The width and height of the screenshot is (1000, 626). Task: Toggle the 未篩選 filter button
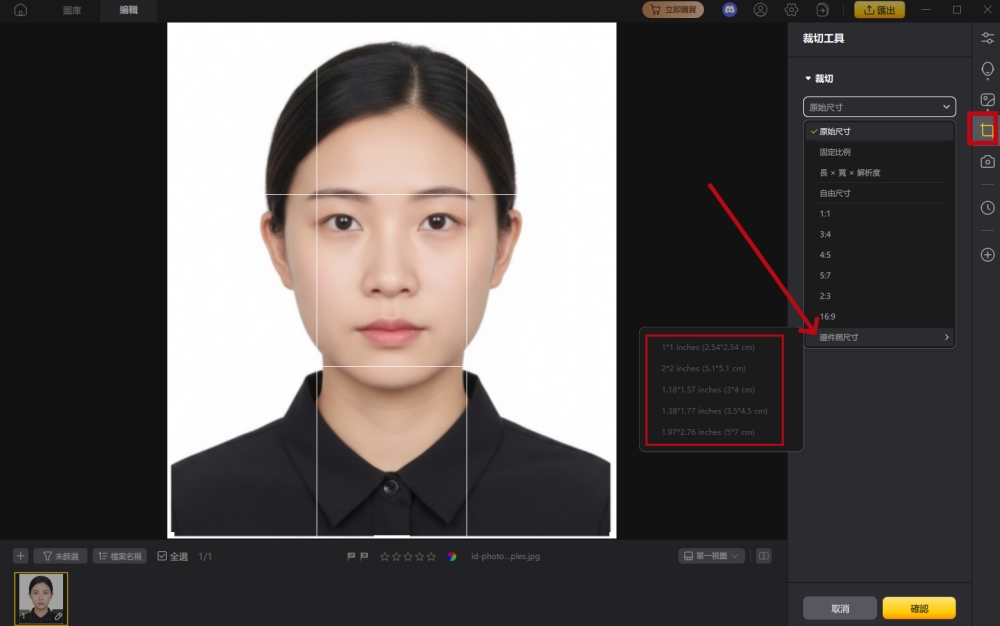coord(60,556)
